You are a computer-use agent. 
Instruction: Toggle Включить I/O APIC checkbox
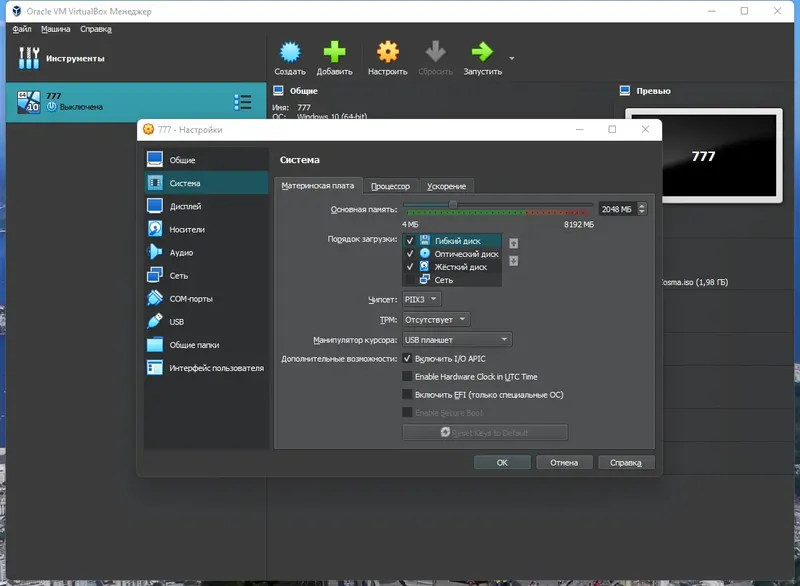click(407, 359)
